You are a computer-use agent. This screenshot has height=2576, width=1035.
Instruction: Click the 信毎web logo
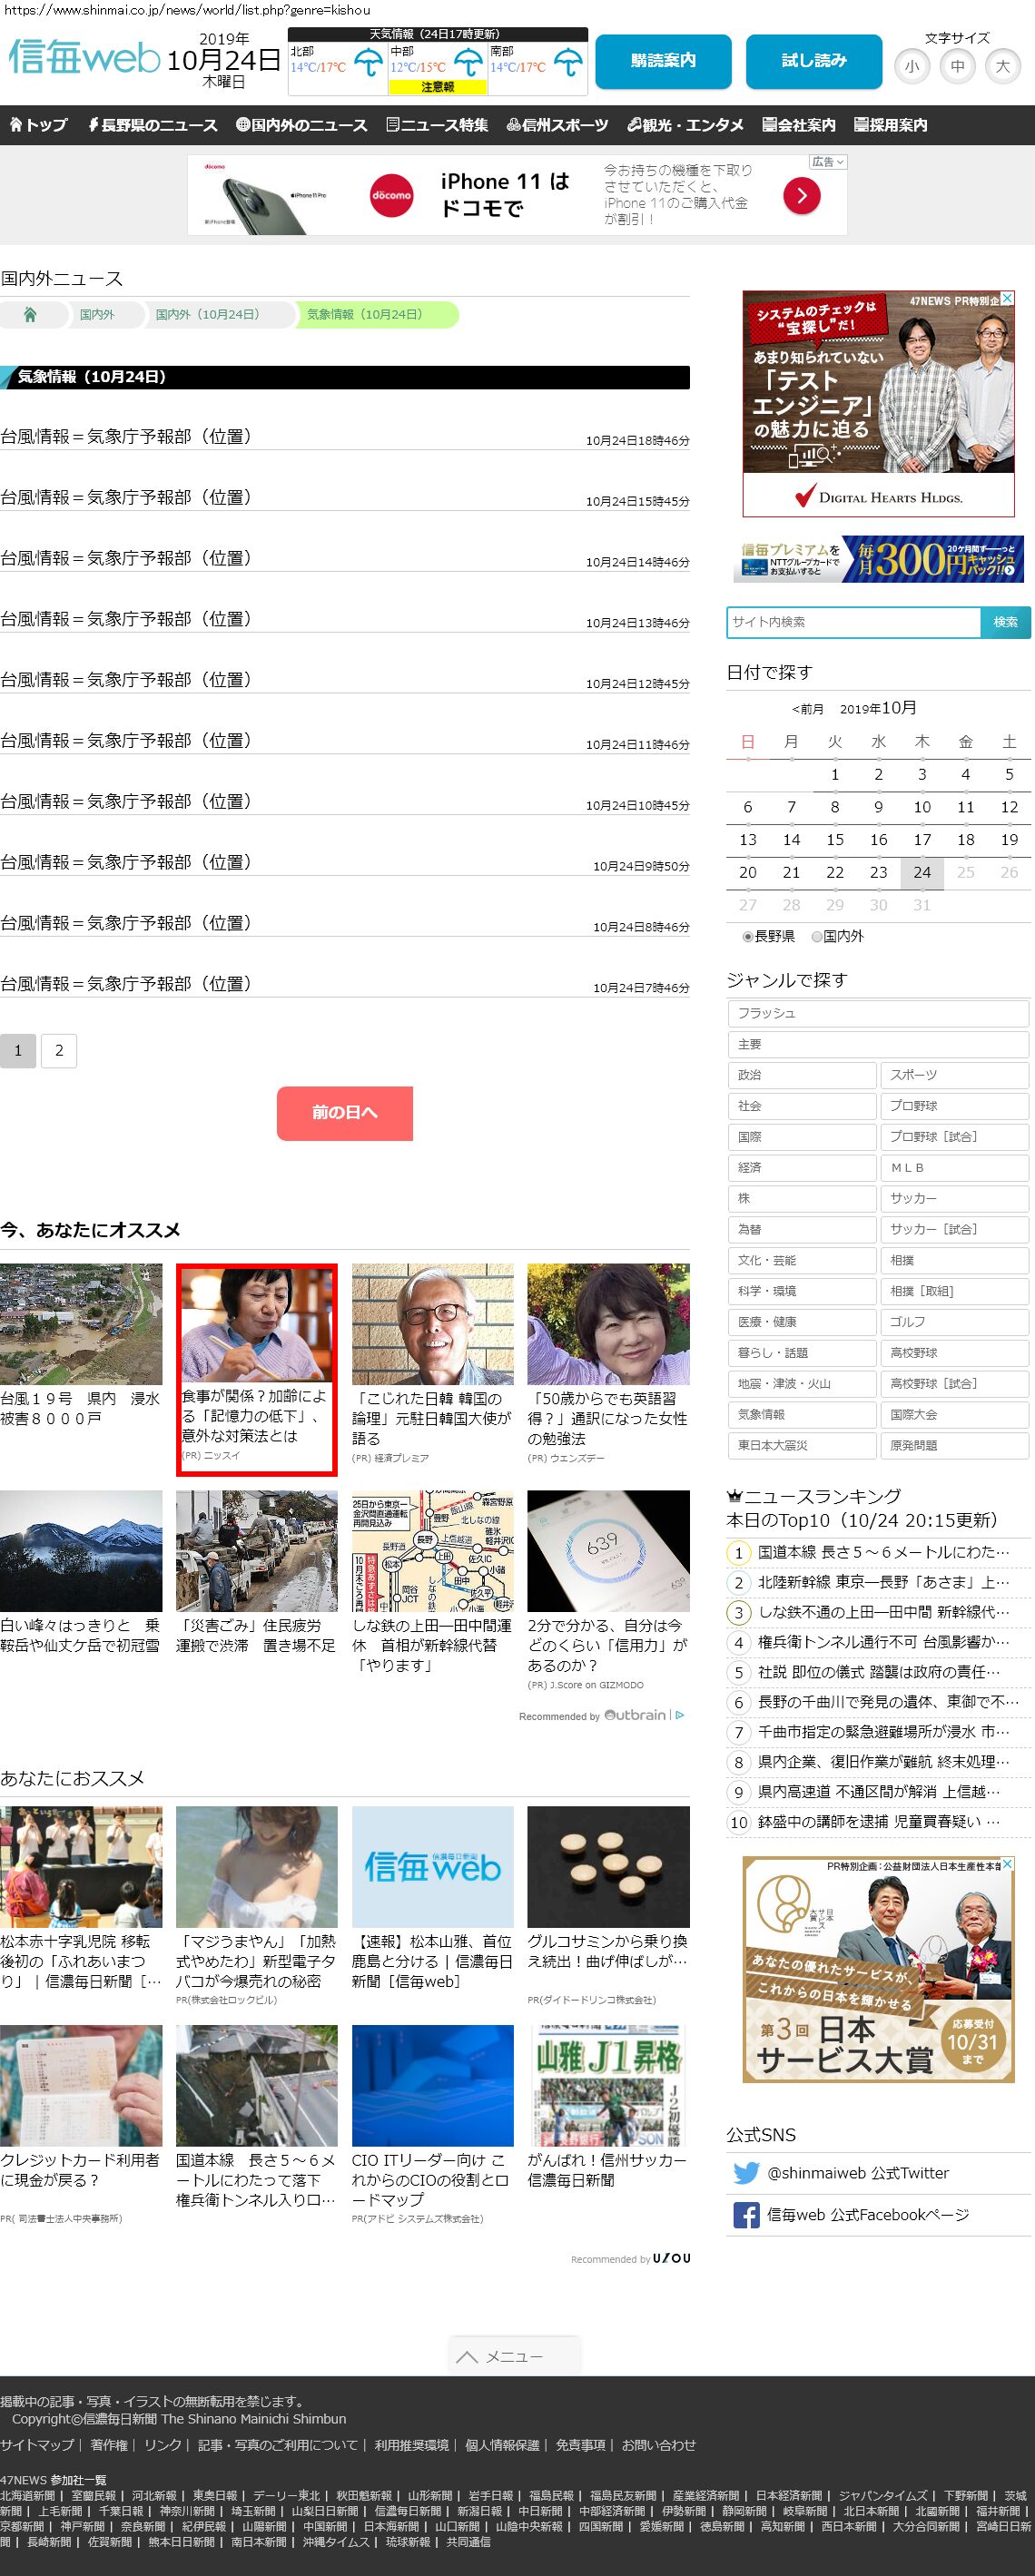pos(84,58)
